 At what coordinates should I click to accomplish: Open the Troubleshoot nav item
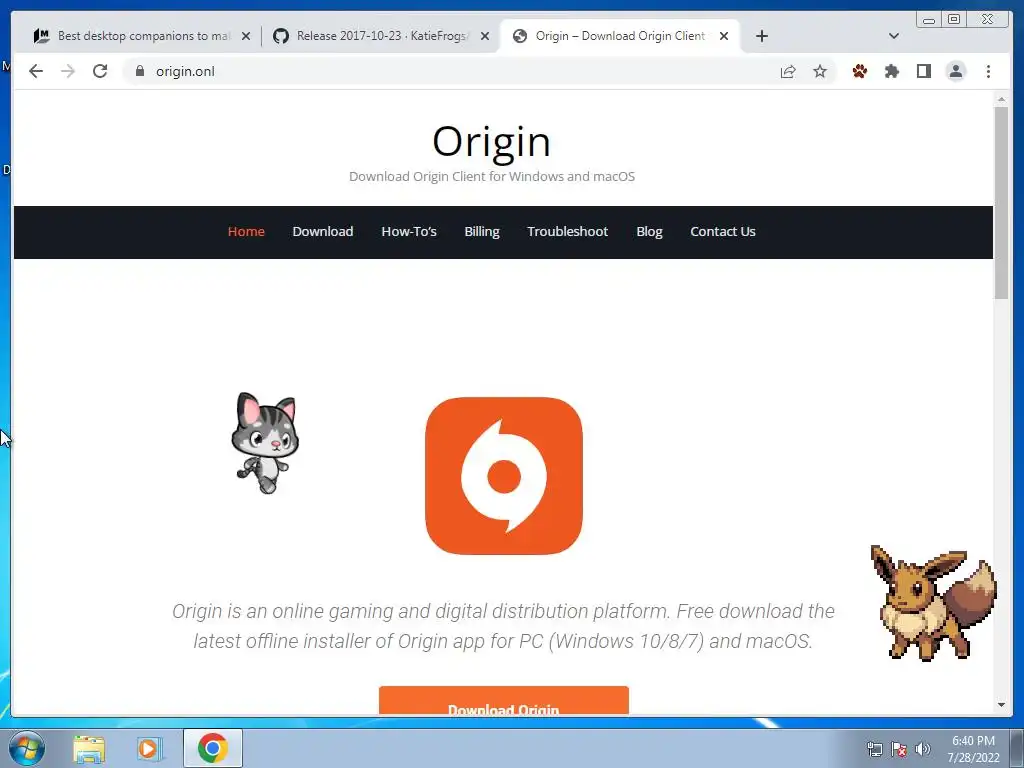[568, 232]
